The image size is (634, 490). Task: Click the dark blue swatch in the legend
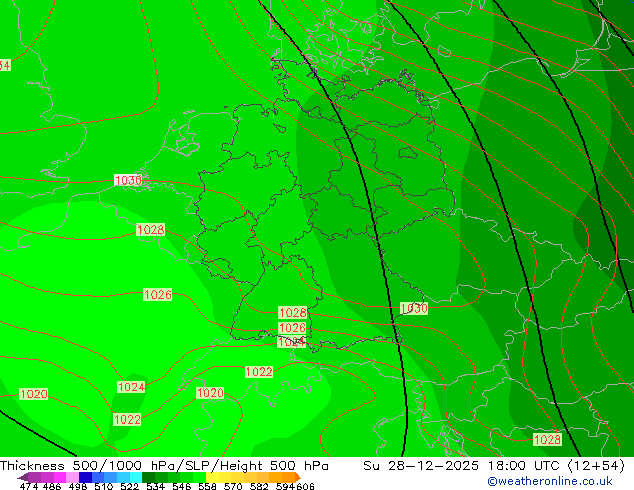(85, 477)
